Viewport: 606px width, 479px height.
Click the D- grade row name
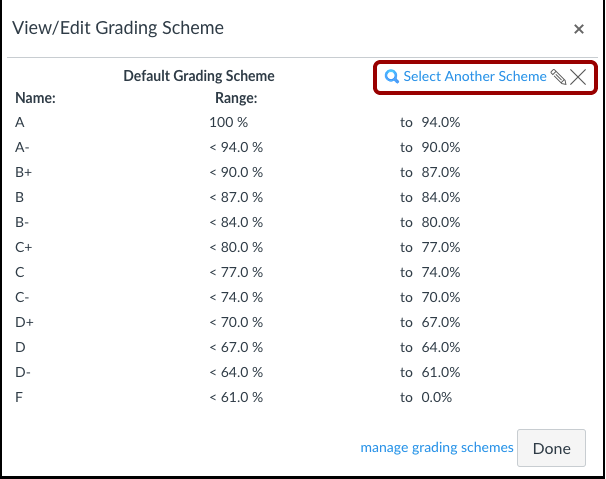pyautogui.click(x=23, y=372)
